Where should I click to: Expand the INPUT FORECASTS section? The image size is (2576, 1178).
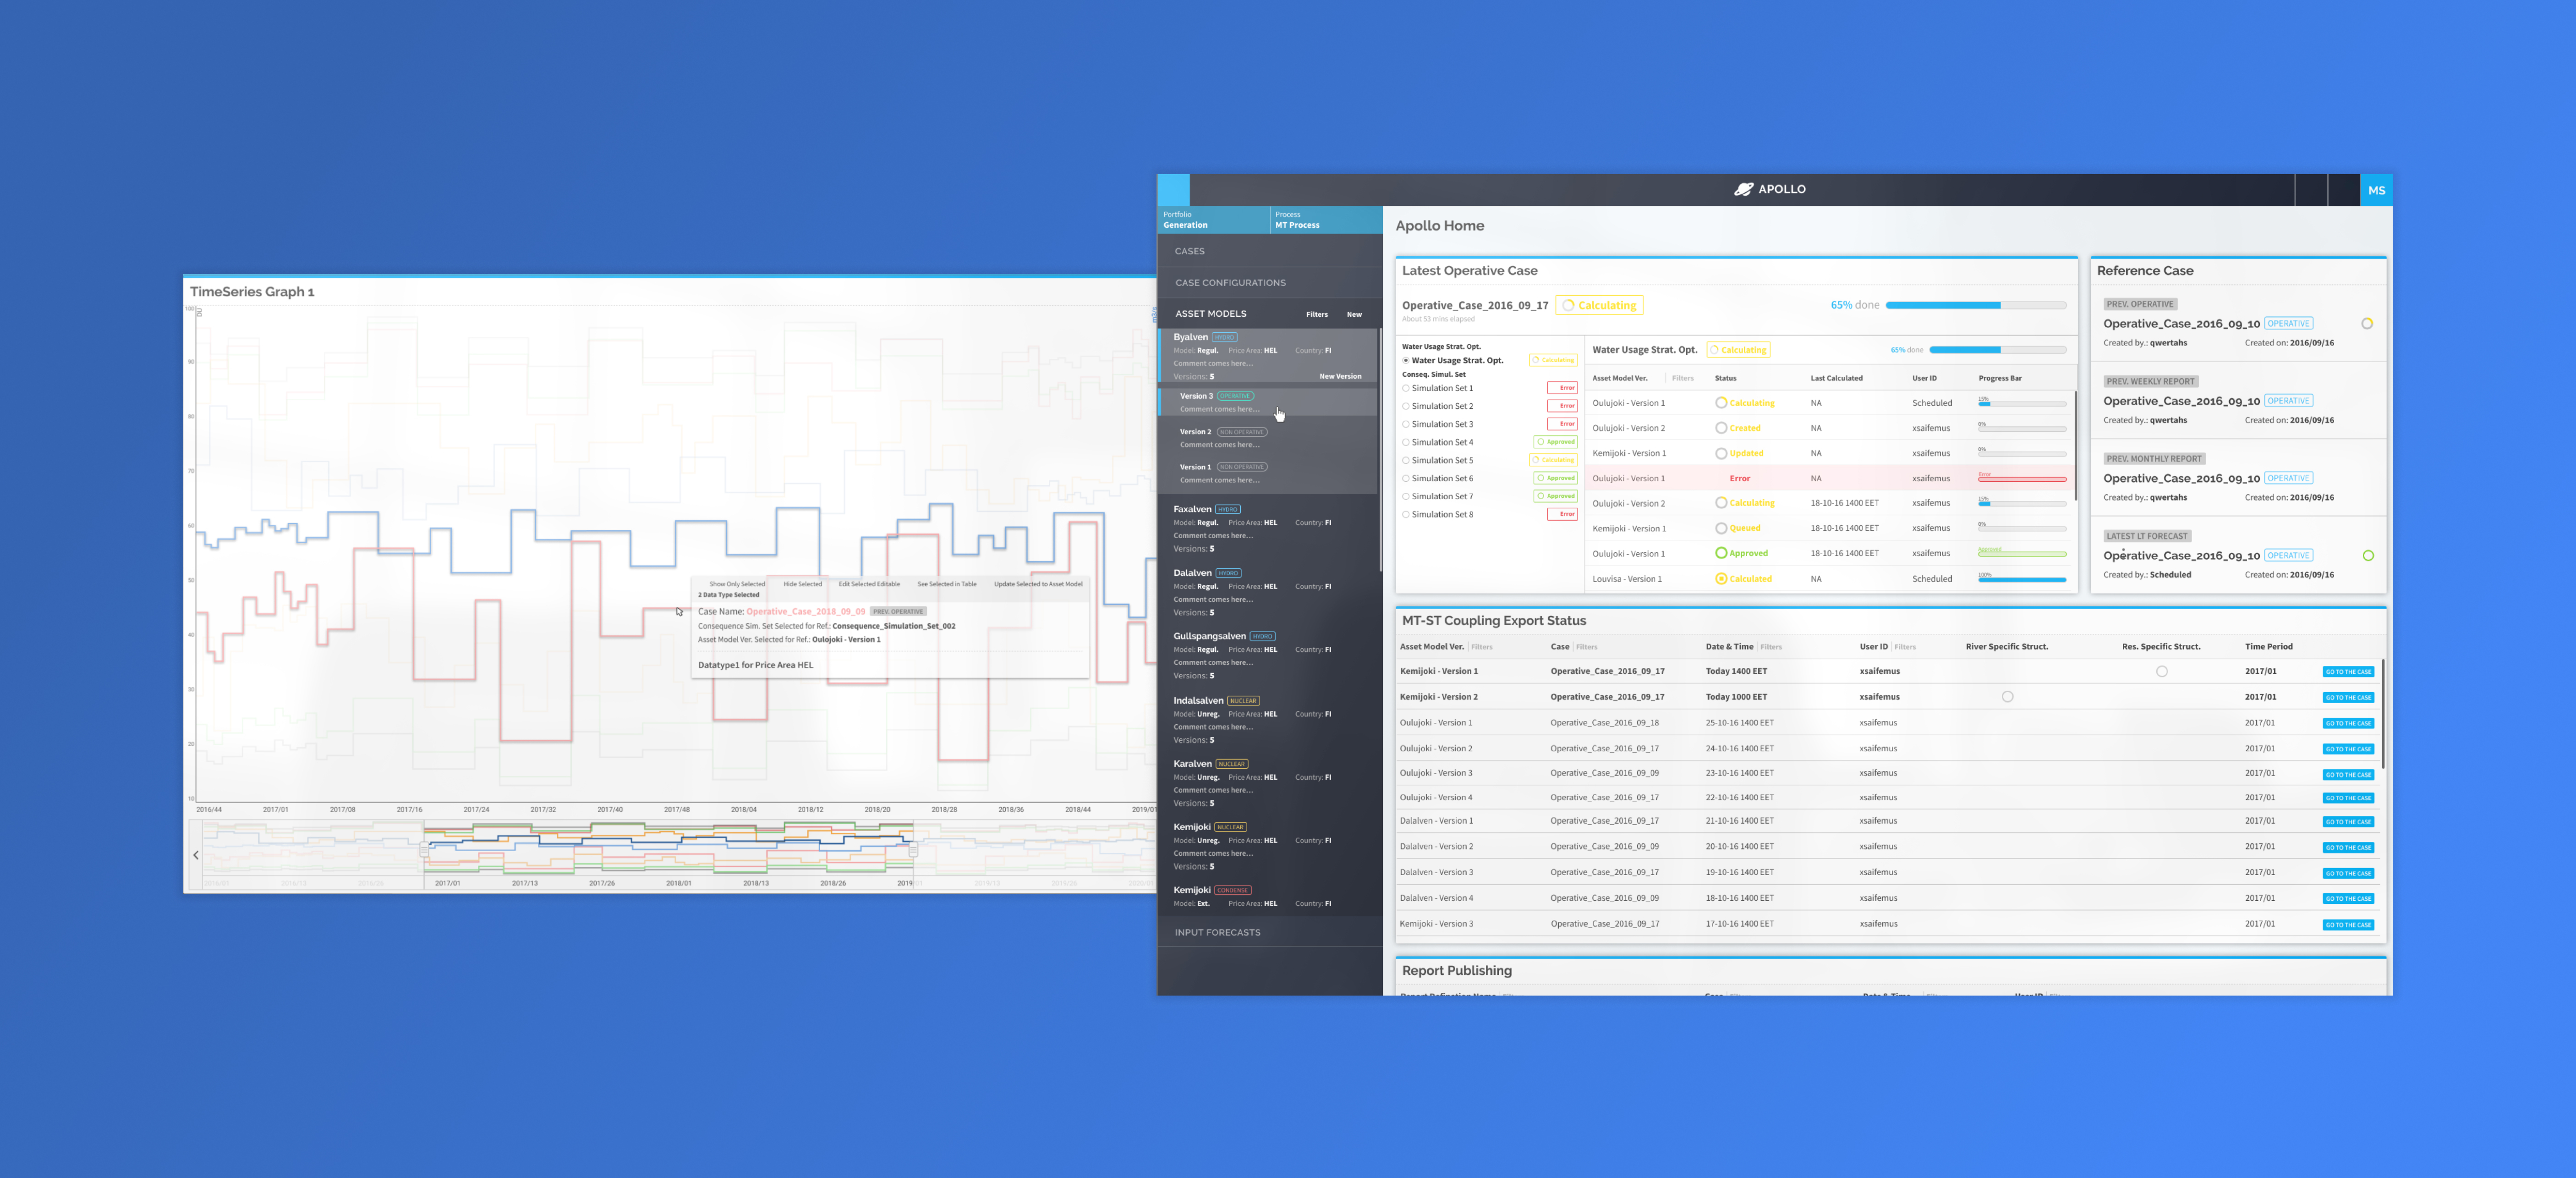click(1270, 932)
